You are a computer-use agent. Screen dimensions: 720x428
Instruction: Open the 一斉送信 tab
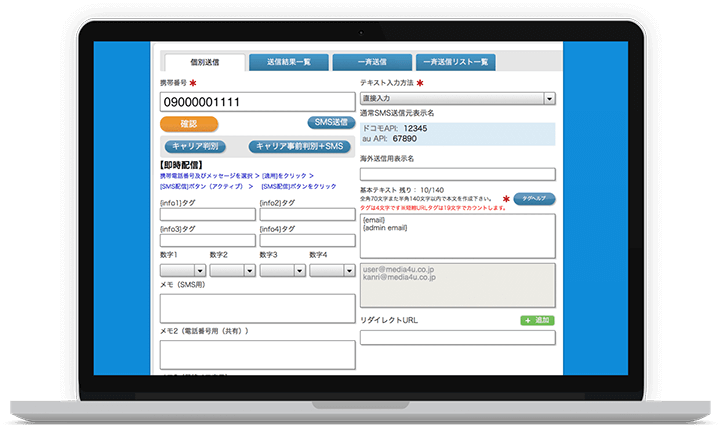point(372,62)
